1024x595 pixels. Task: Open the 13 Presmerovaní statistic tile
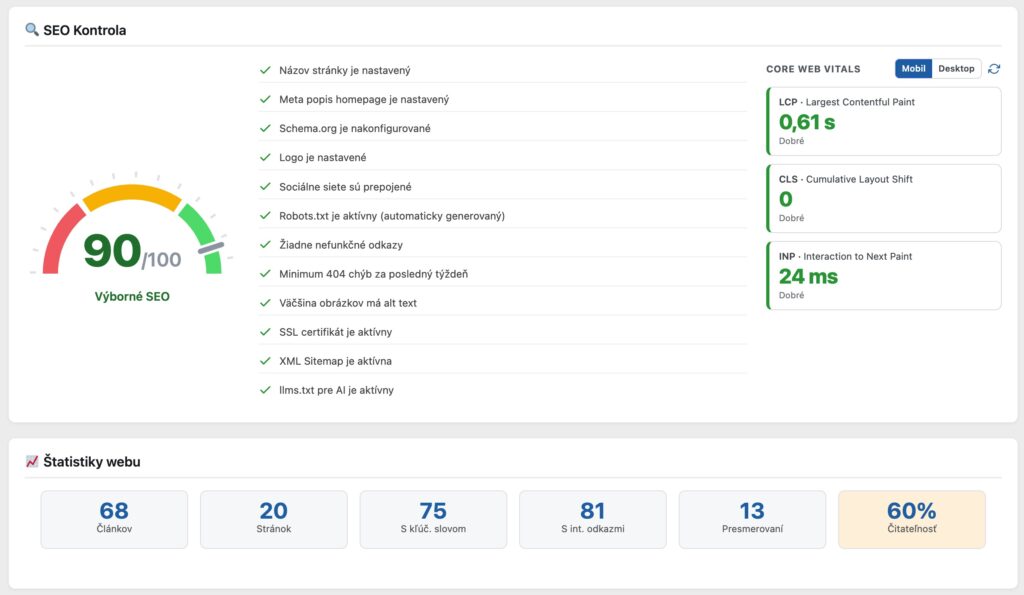[x=752, y=519]
